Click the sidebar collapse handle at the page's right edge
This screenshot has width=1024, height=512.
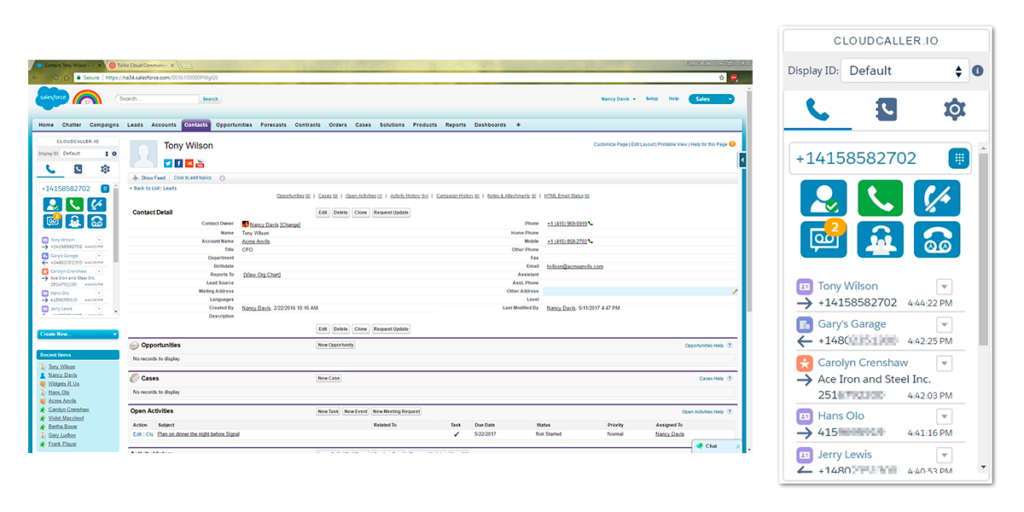point(743,159)
